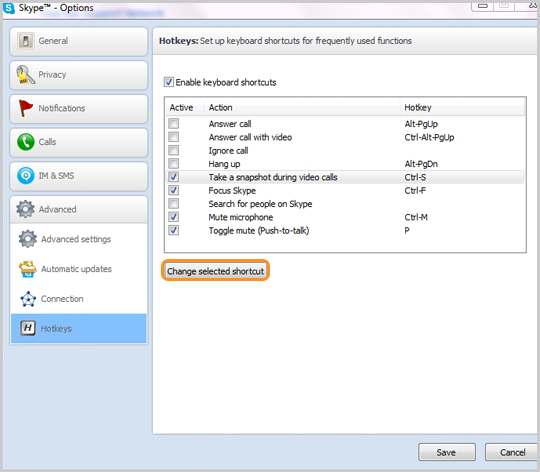
Task: Click the Notifications red flag icon
Action: click(25, 108)
